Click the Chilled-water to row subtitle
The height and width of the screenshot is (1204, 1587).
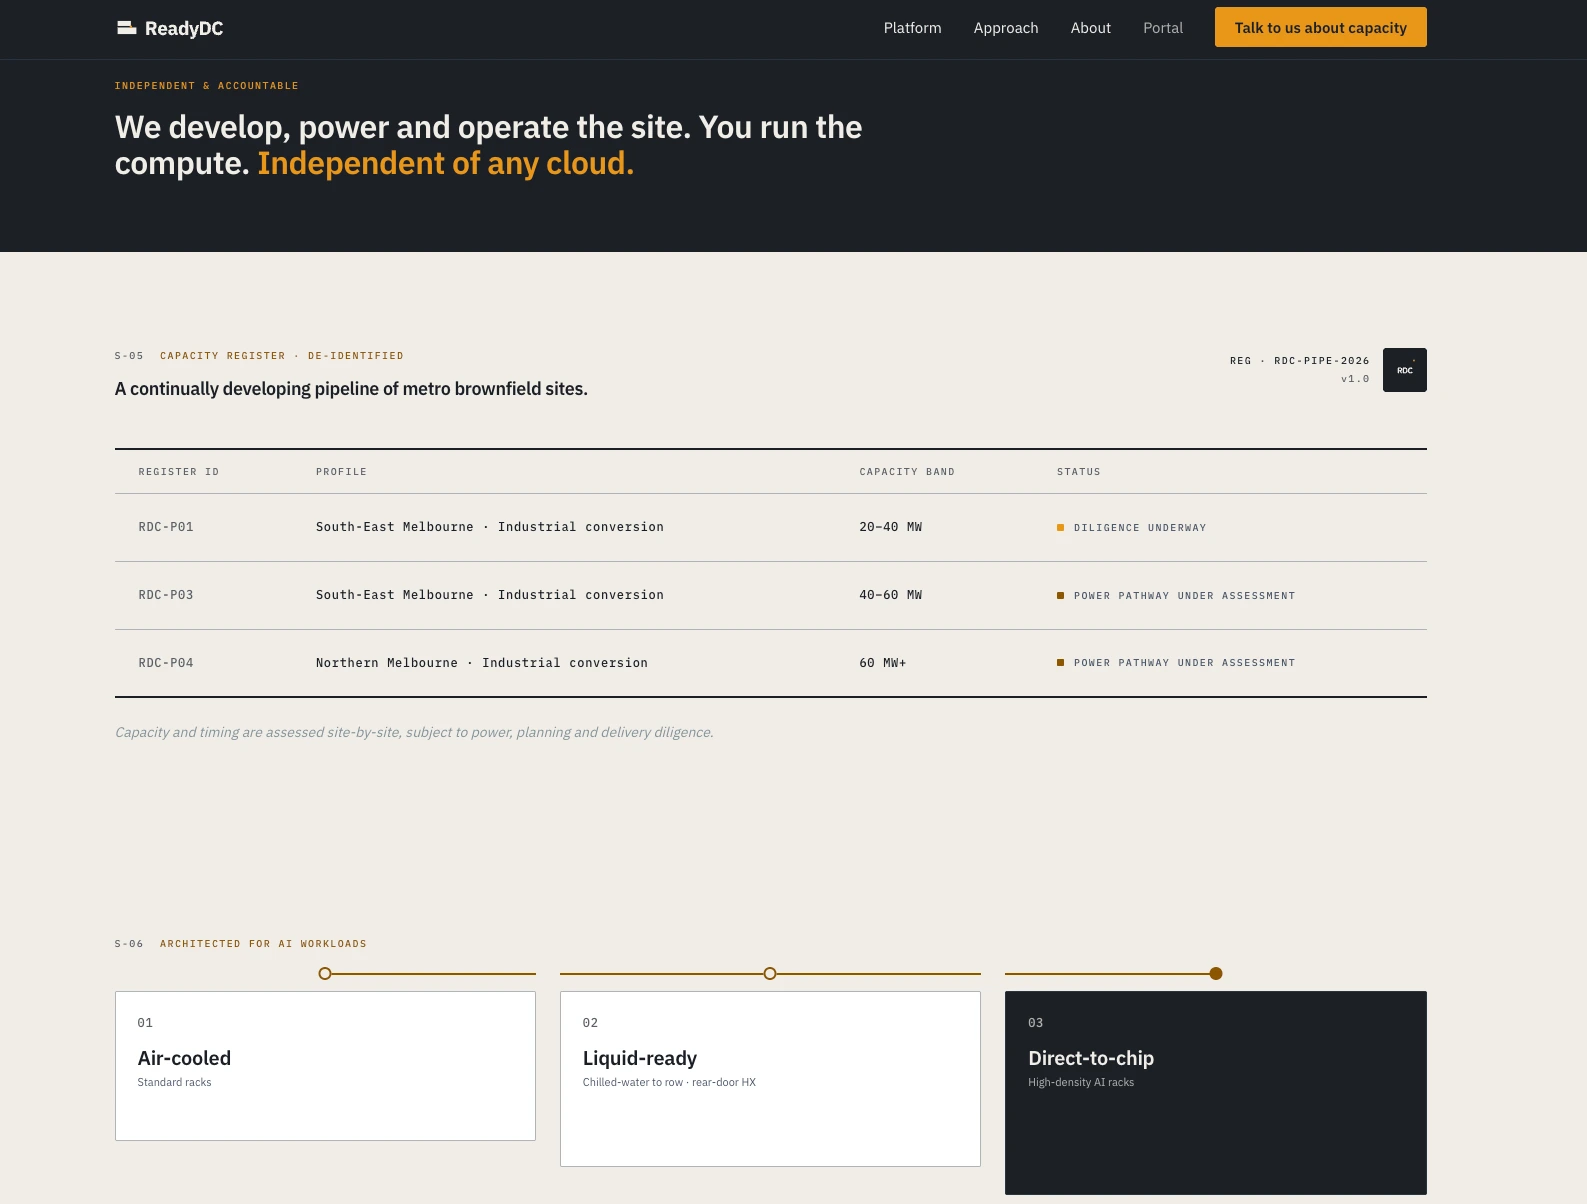[669, 1082]
